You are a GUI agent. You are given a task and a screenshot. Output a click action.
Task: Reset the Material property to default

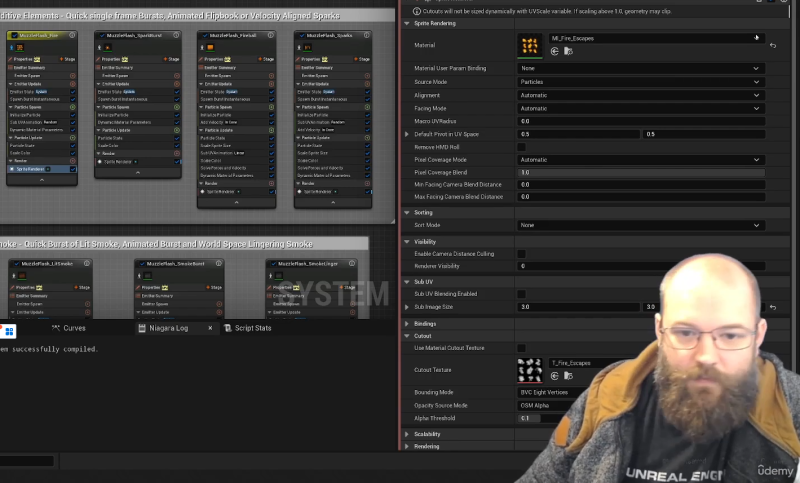772,45
